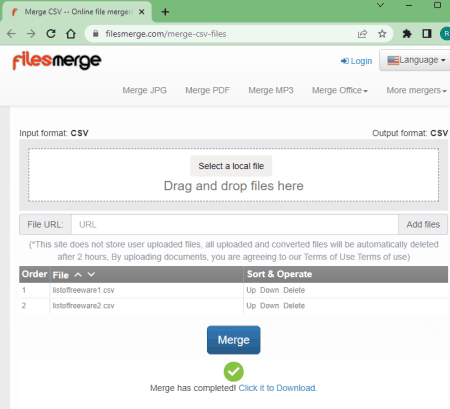Select the listoffreeware1.csv file name
Viewport: 450px width, 409px height.
pyautogui.click(x=83, y=290)
